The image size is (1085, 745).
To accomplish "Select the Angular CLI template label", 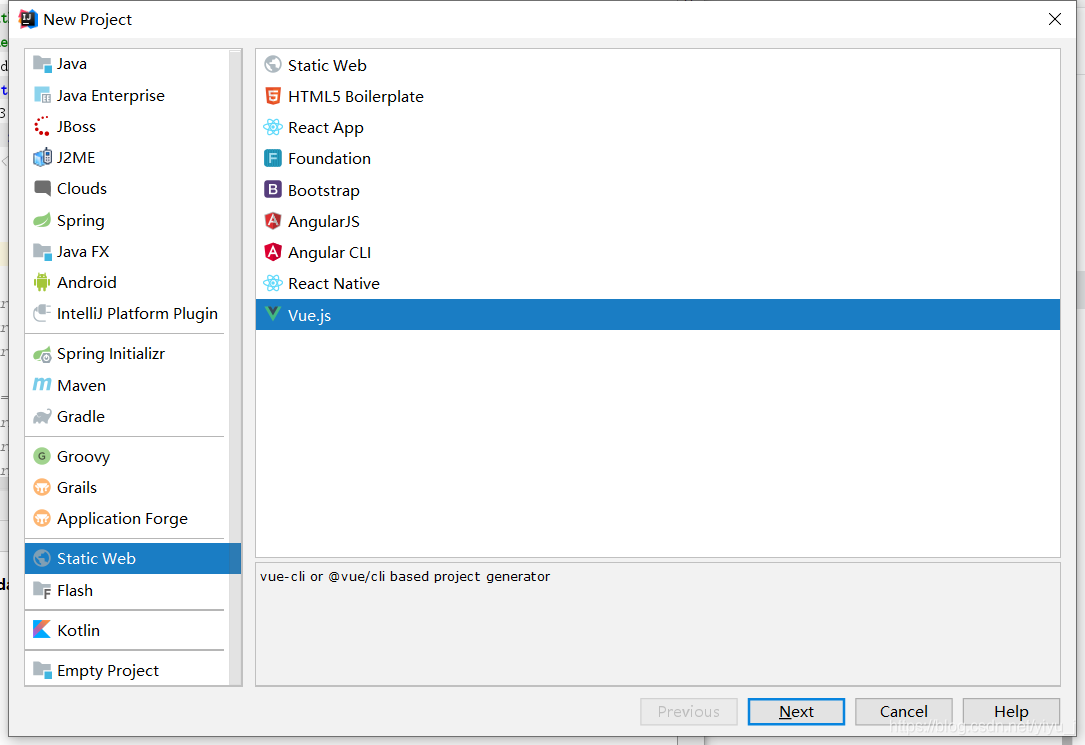I will [329, 252].
